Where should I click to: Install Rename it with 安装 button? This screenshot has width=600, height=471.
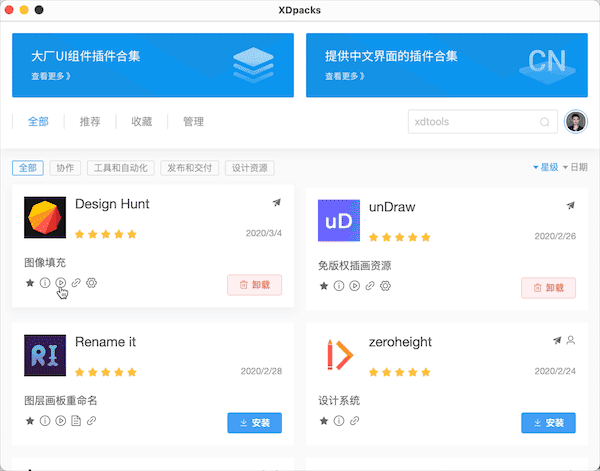[254, 423]
